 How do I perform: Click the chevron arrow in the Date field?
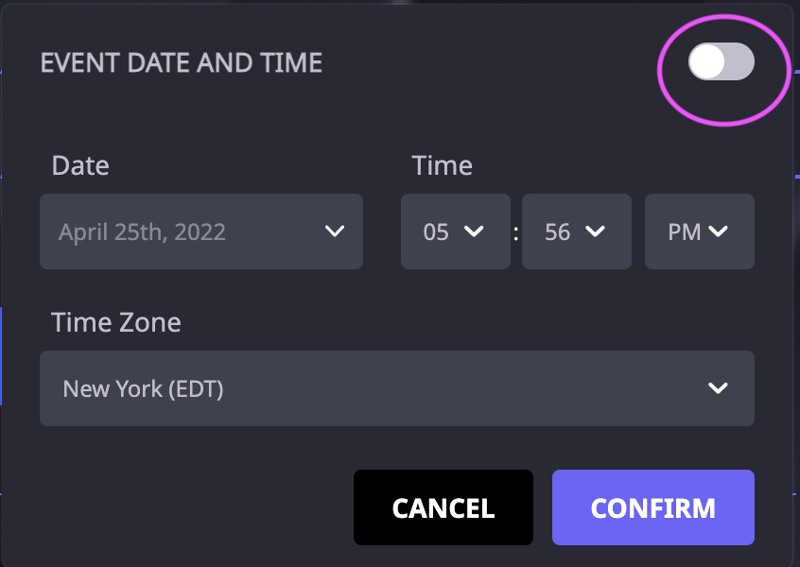(335, 232)
